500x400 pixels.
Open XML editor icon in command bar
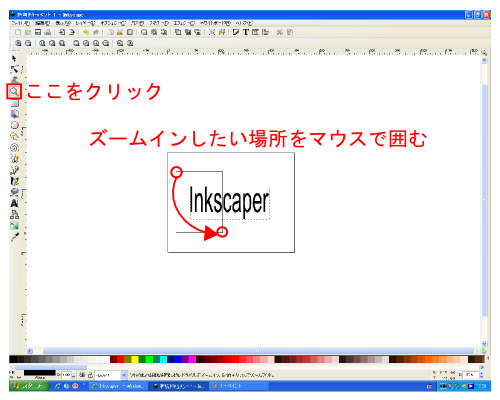[256, 32]
